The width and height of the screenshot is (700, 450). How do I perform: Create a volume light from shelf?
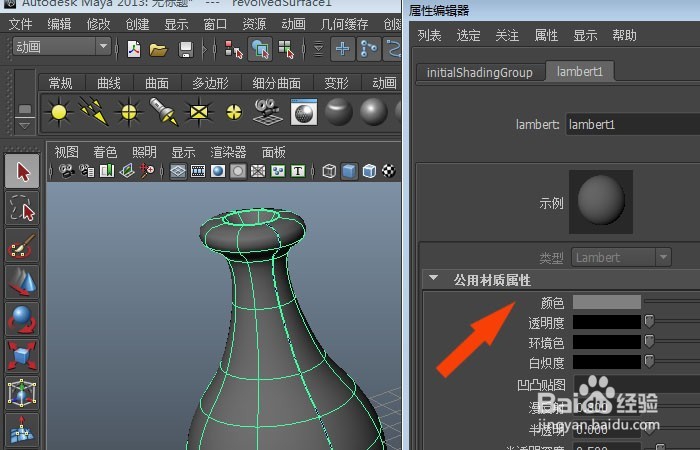coord(233,112)
